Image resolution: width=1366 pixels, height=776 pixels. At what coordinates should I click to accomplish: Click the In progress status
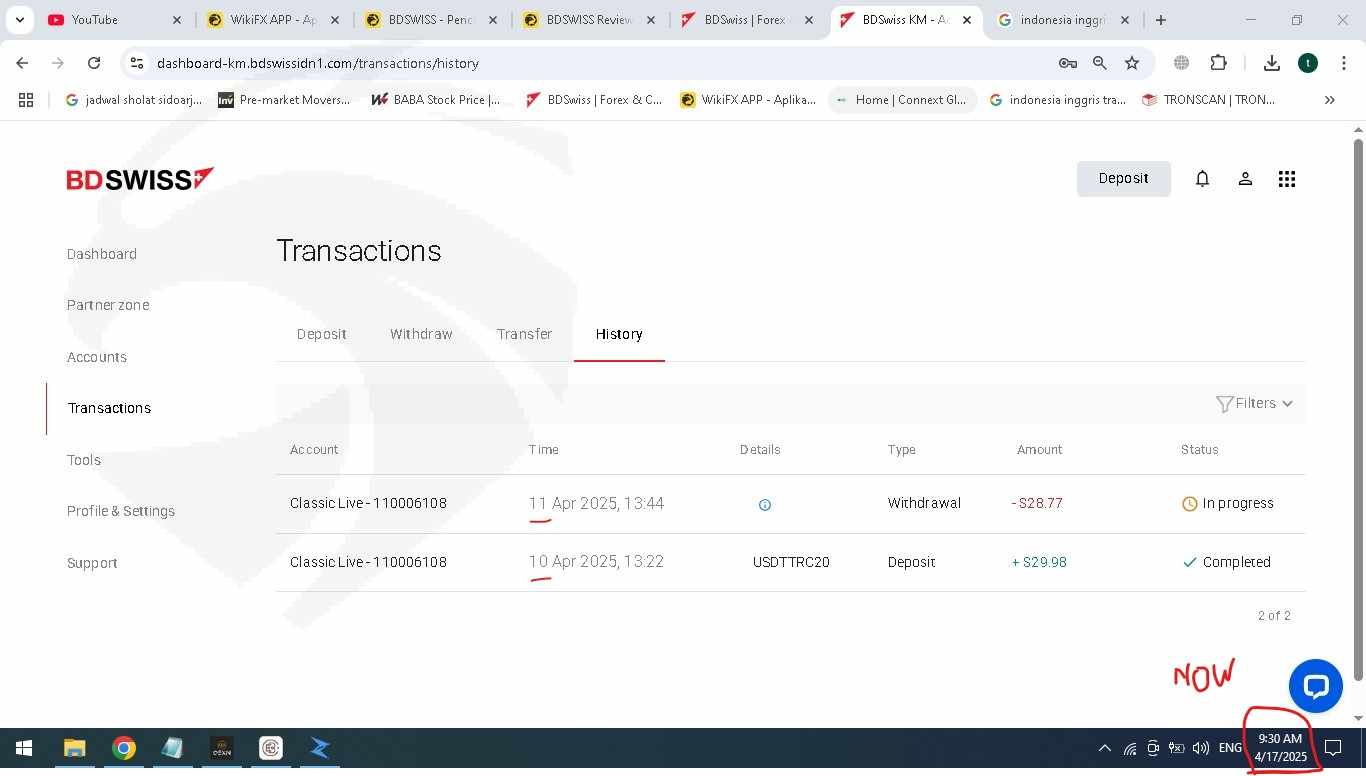(1227, 504)
